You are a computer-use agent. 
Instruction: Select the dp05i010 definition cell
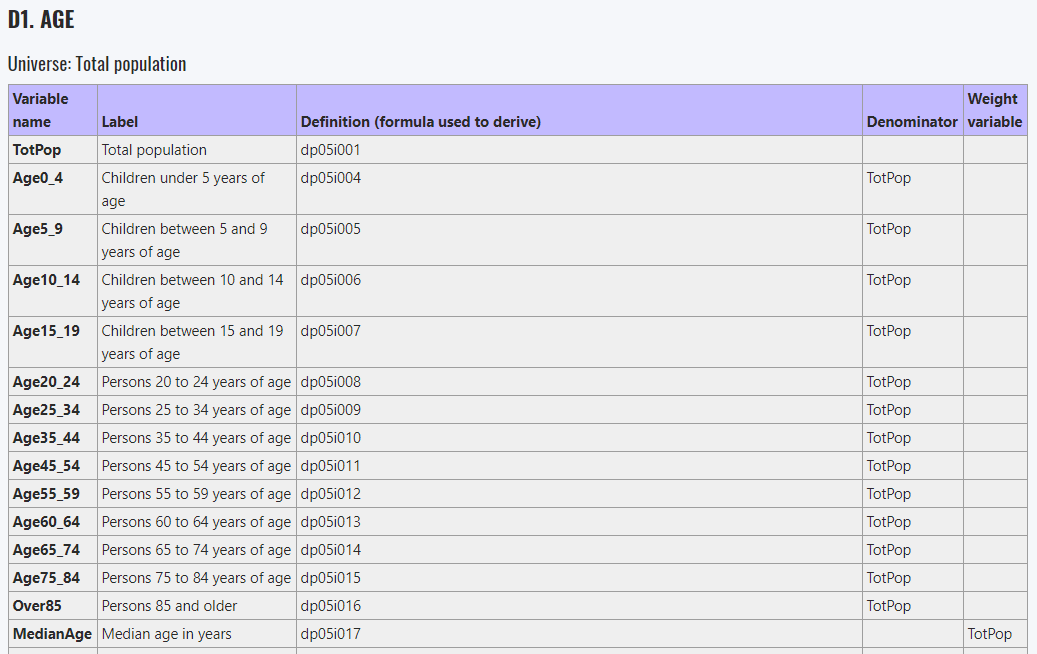click(330, 438)
